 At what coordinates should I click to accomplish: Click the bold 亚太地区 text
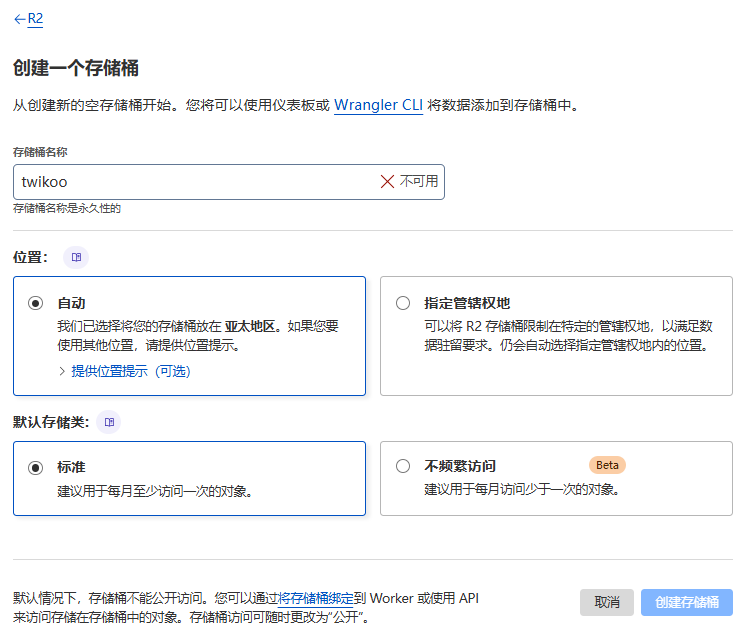click(250, 326)
